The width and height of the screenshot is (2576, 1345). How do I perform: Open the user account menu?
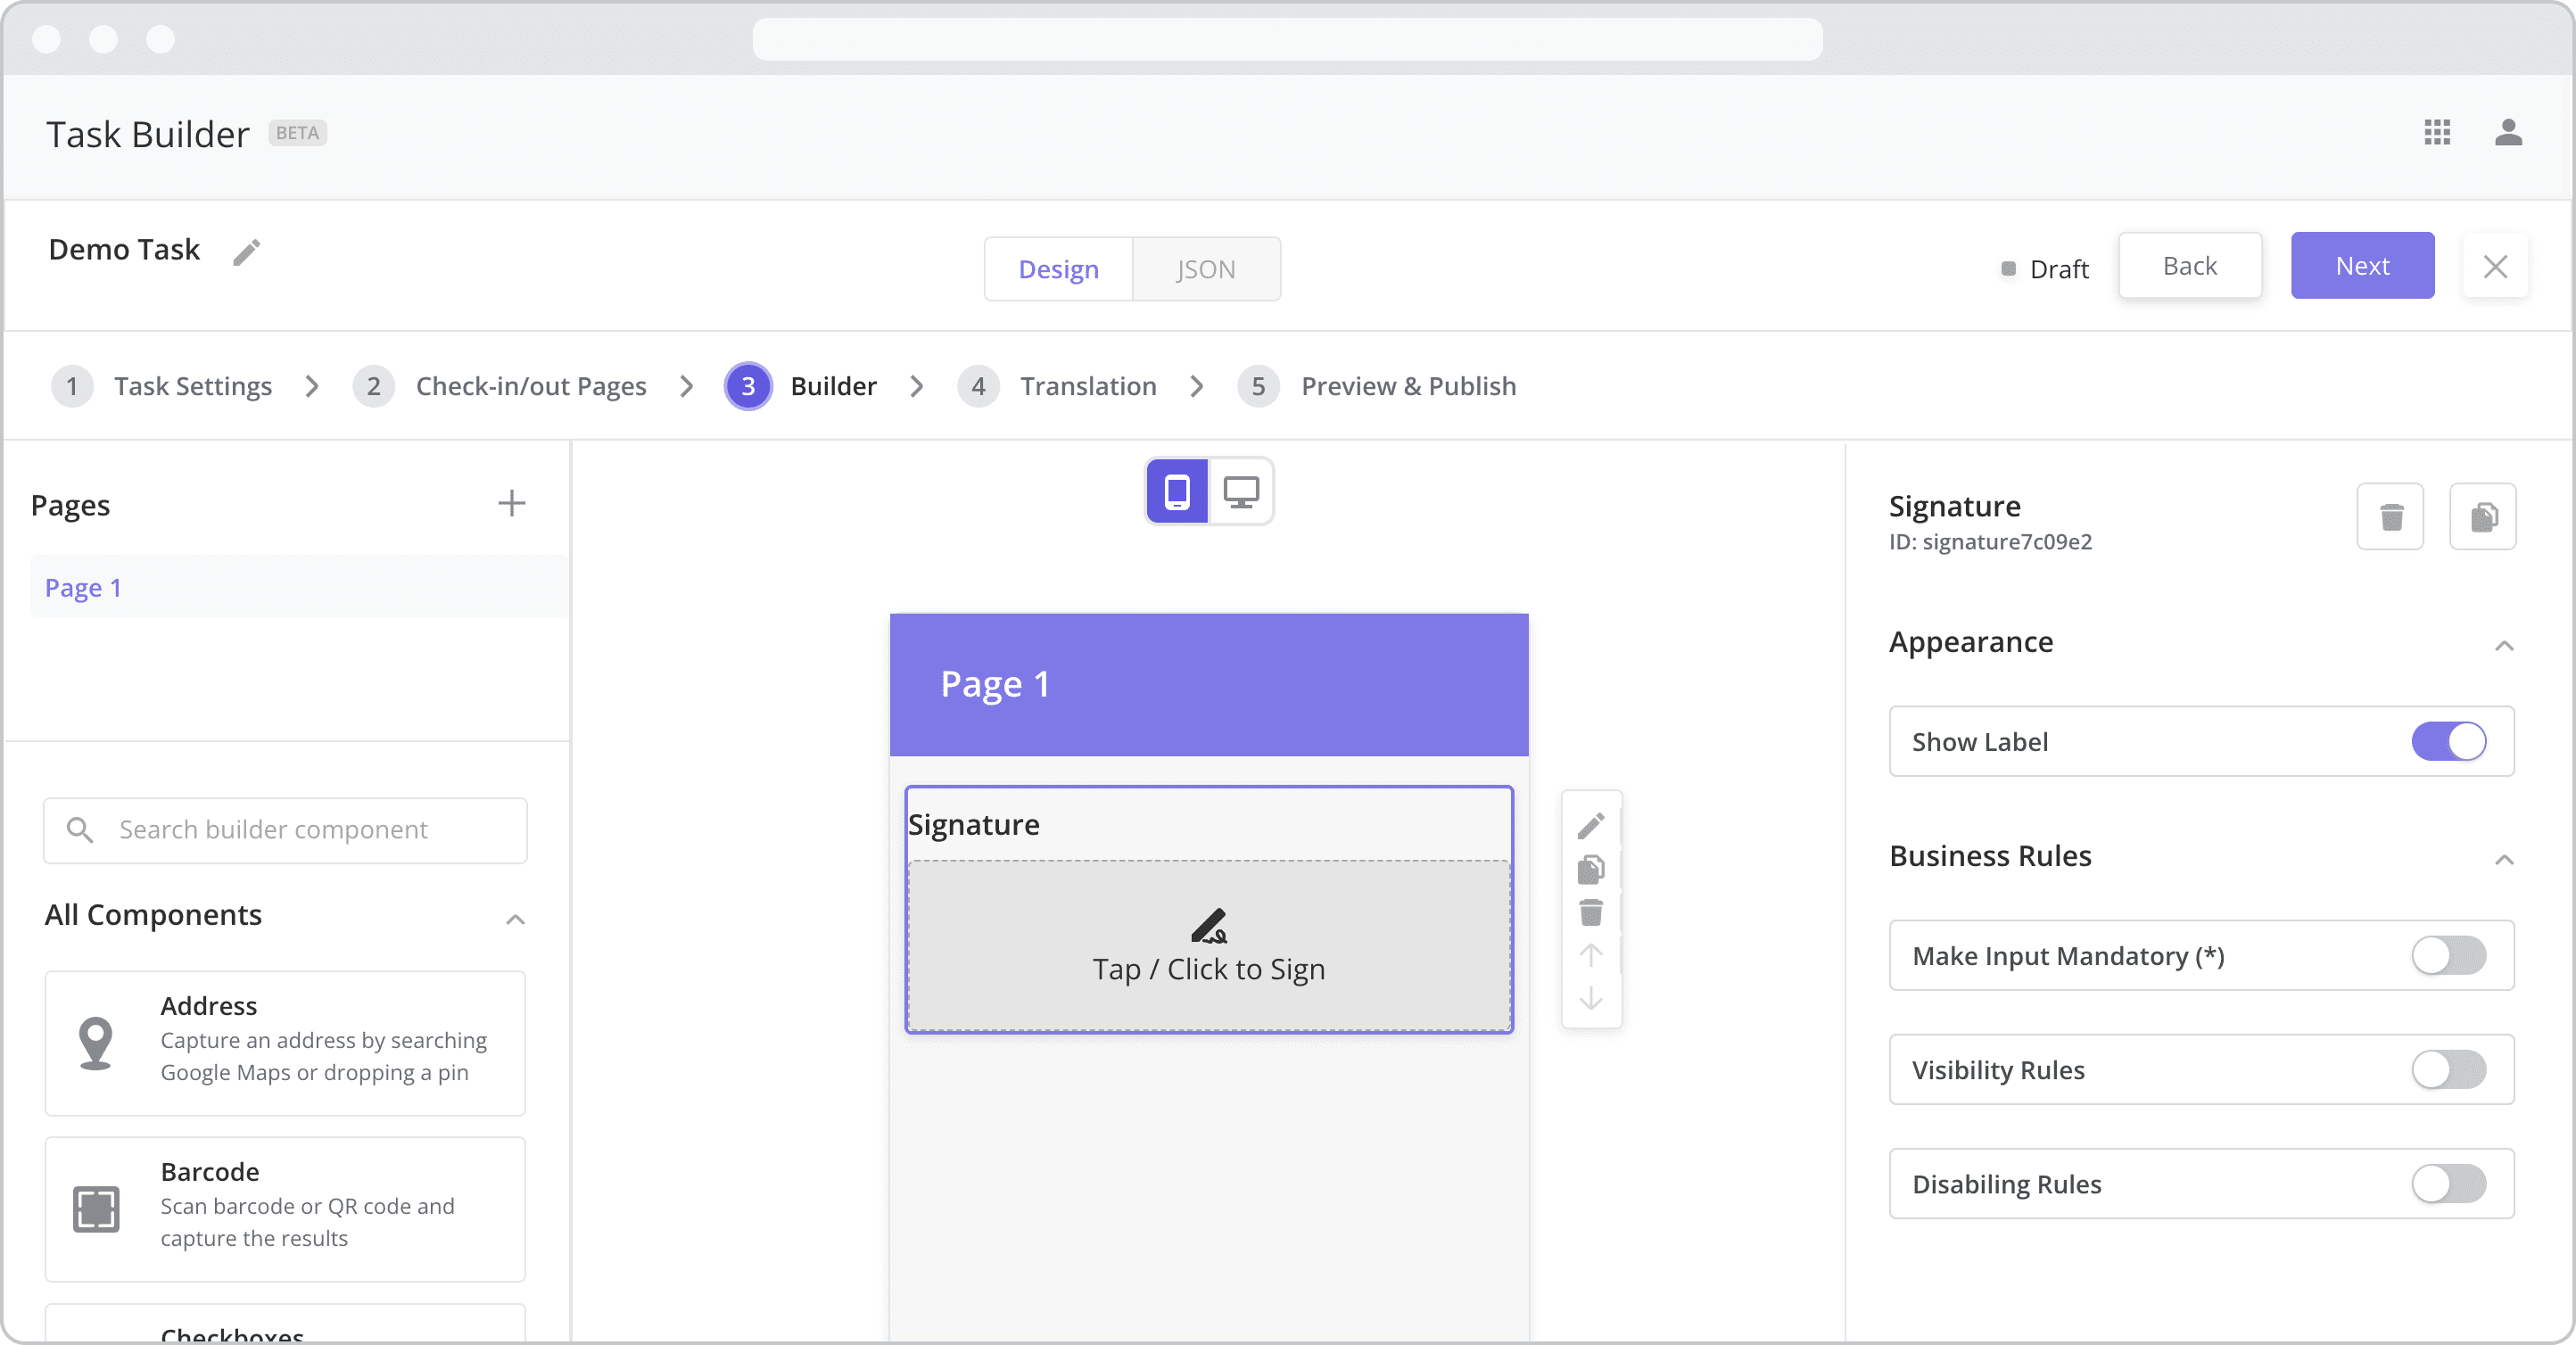[x=2508, y=132]
